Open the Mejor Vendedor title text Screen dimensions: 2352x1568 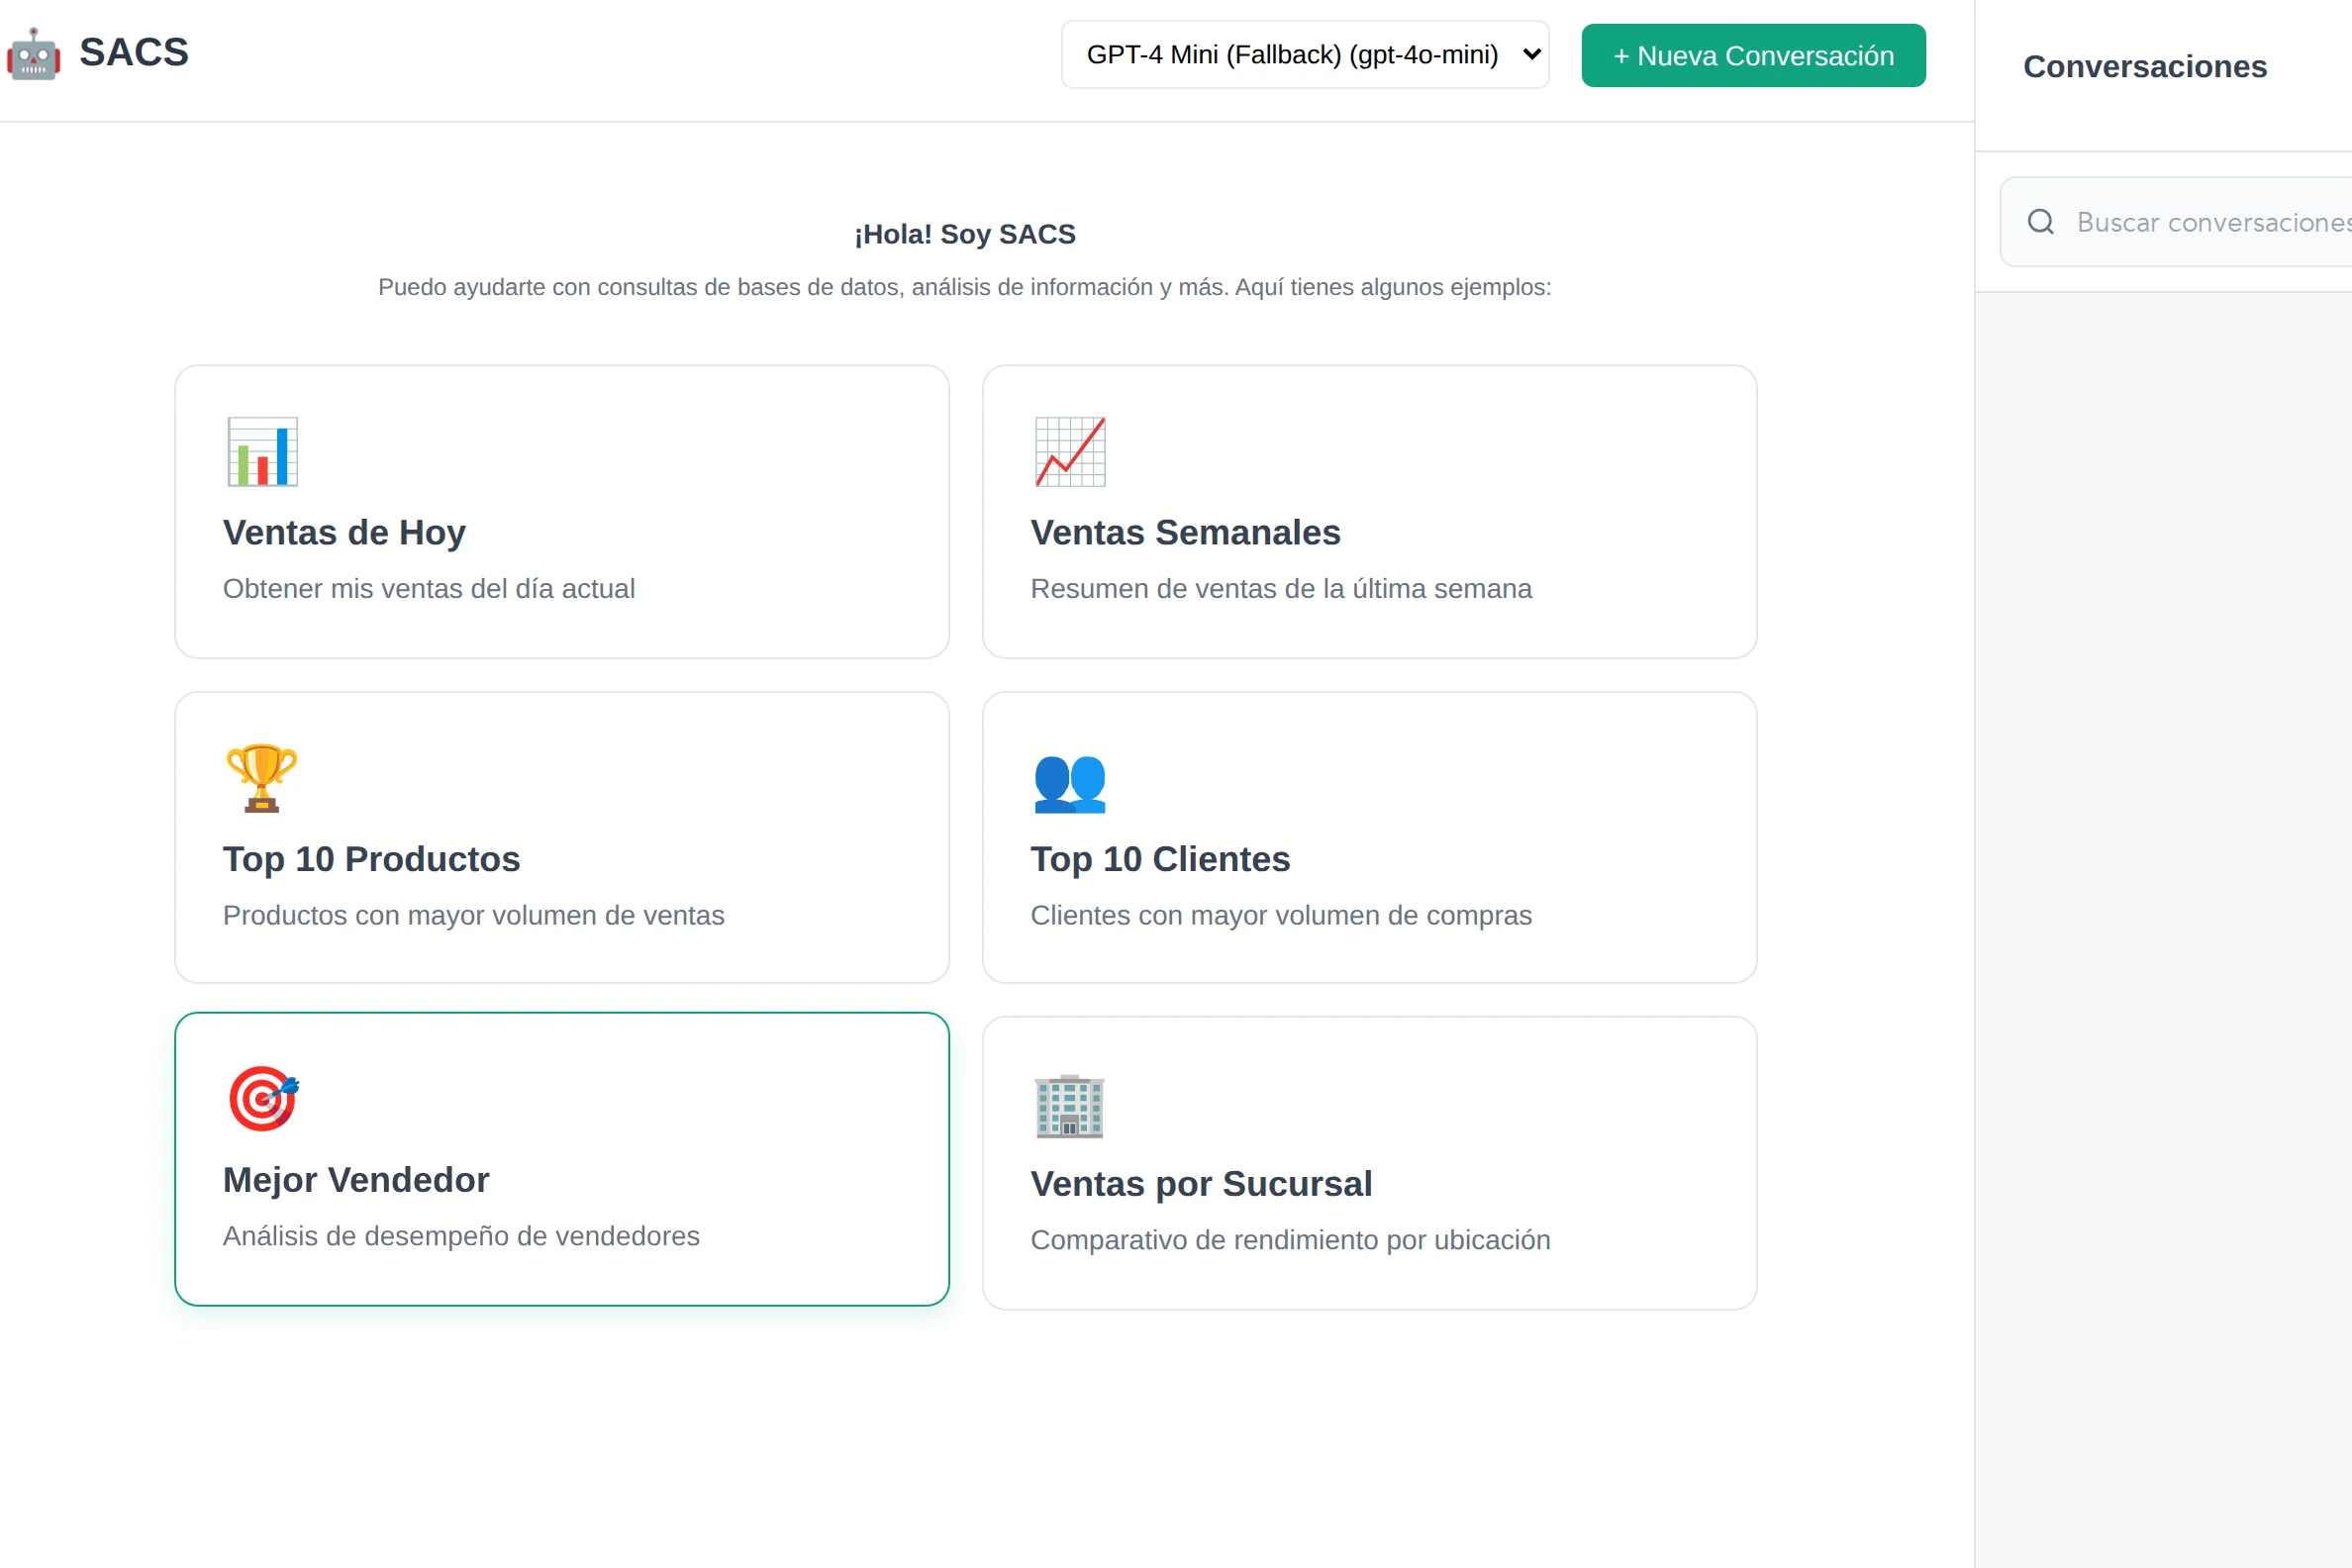coord(356,1180)
